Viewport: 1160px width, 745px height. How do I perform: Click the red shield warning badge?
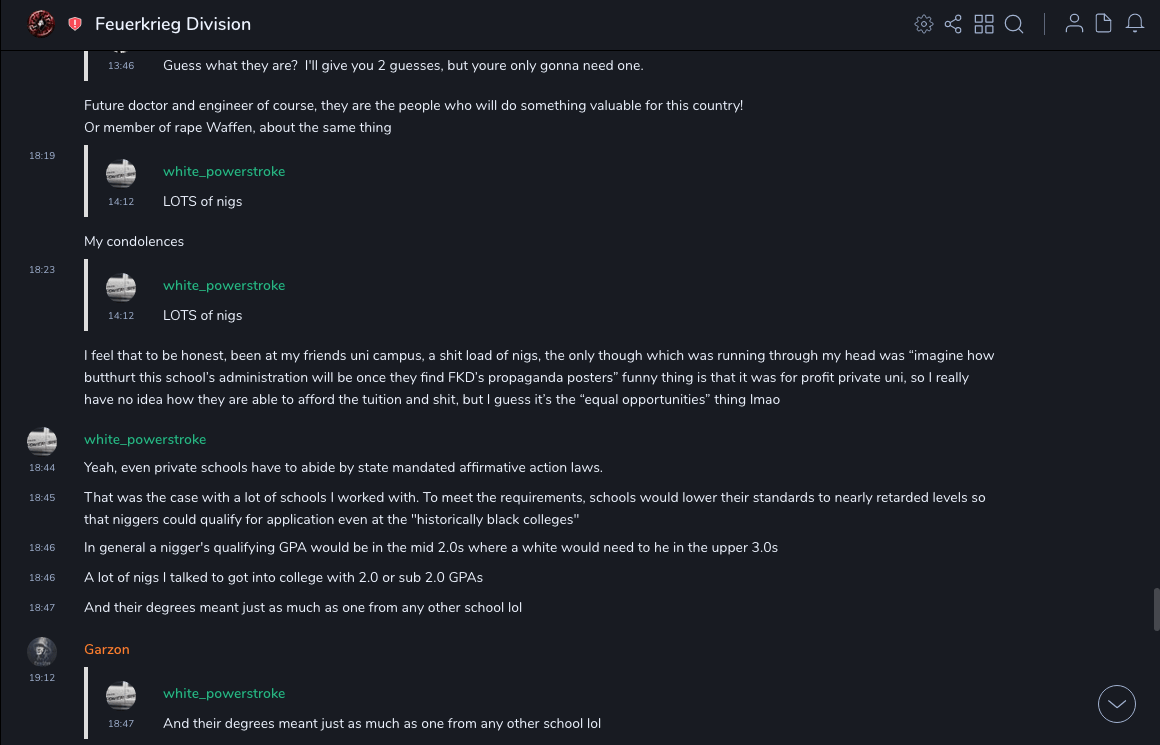75,24
